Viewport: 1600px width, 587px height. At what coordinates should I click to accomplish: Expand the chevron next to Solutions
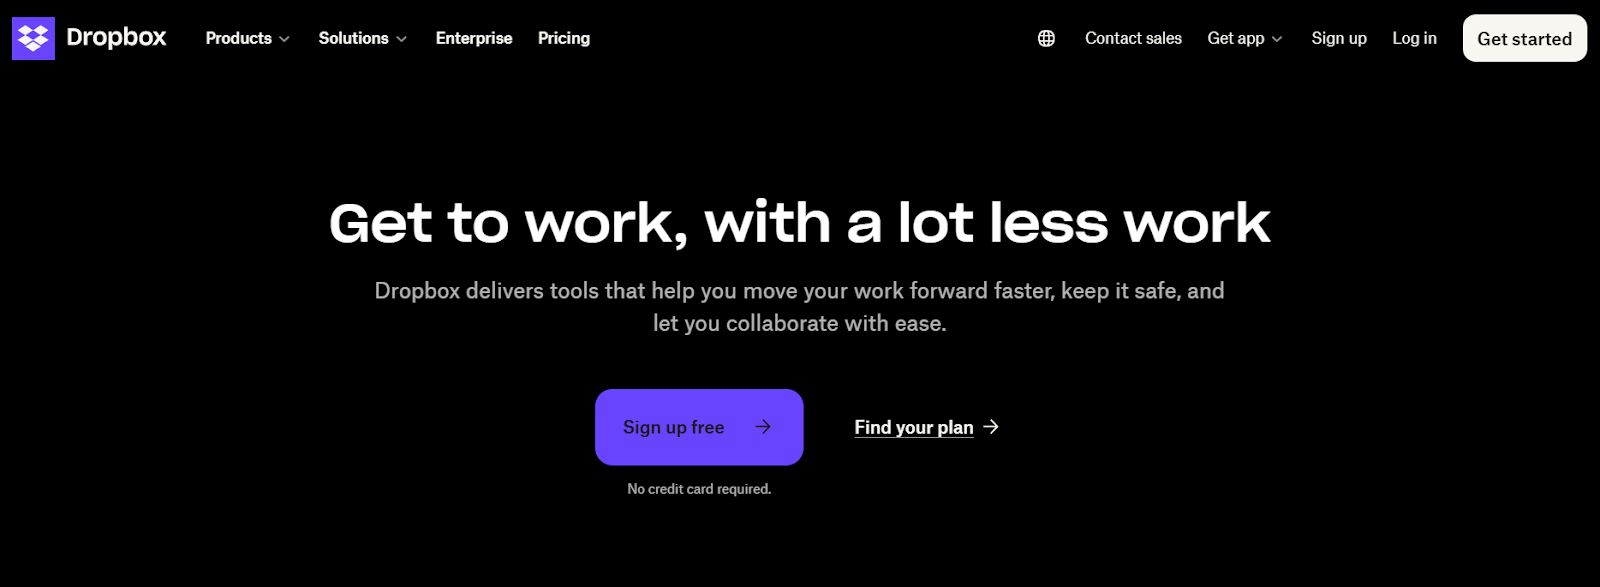[x=402, y=39]
